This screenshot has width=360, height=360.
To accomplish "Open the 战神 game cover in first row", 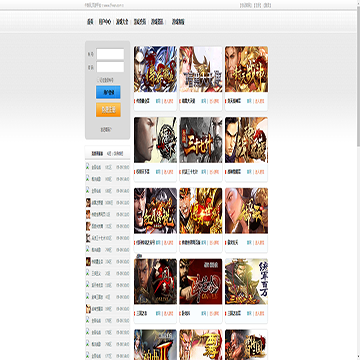I will (246, 69).
